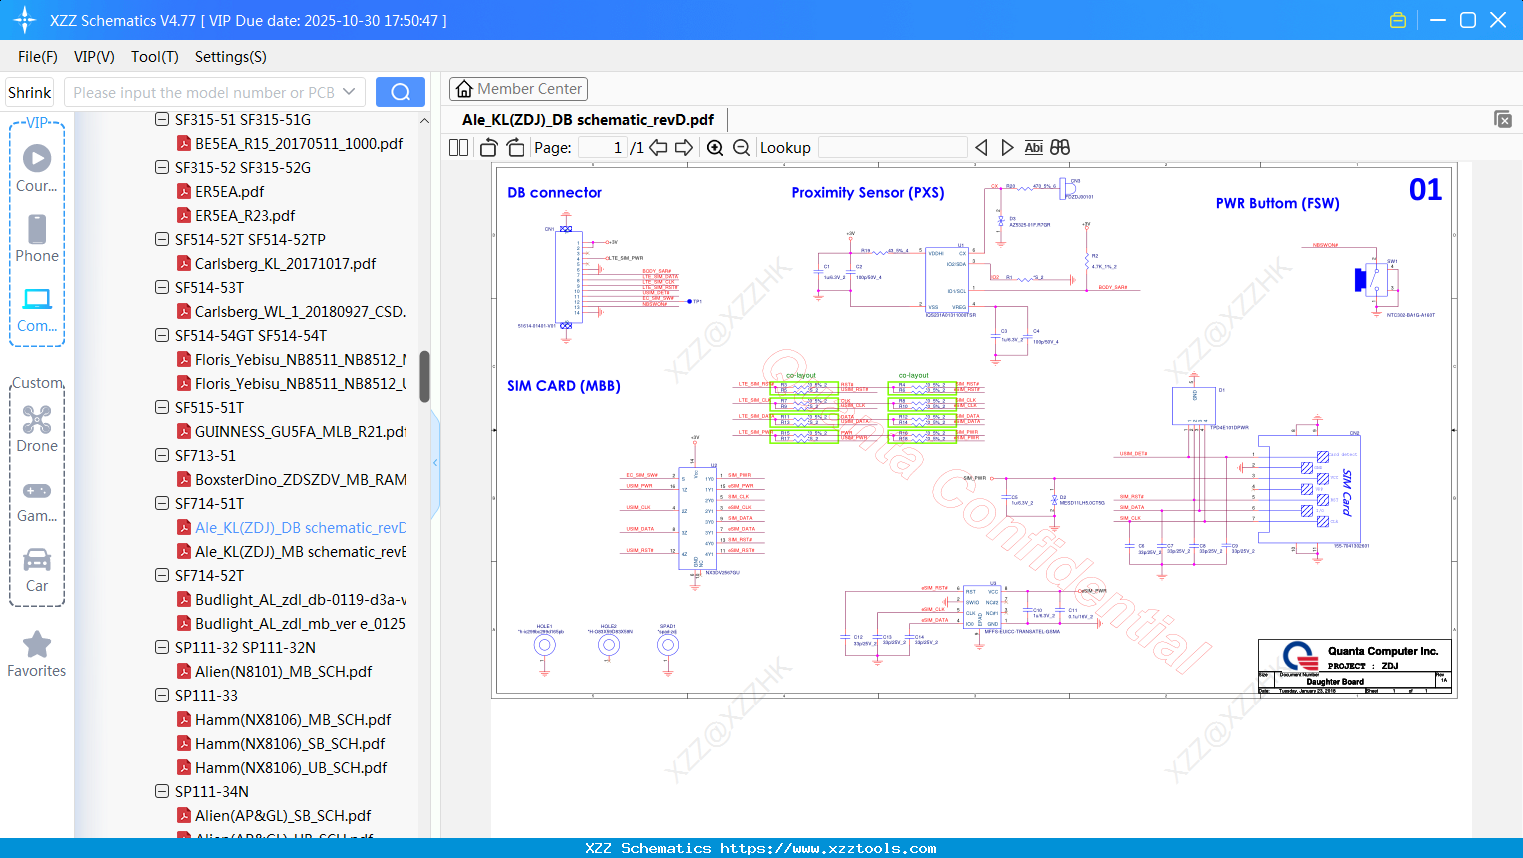
Task: Click the binoculars search icon
Action: tap(1060, 148)
